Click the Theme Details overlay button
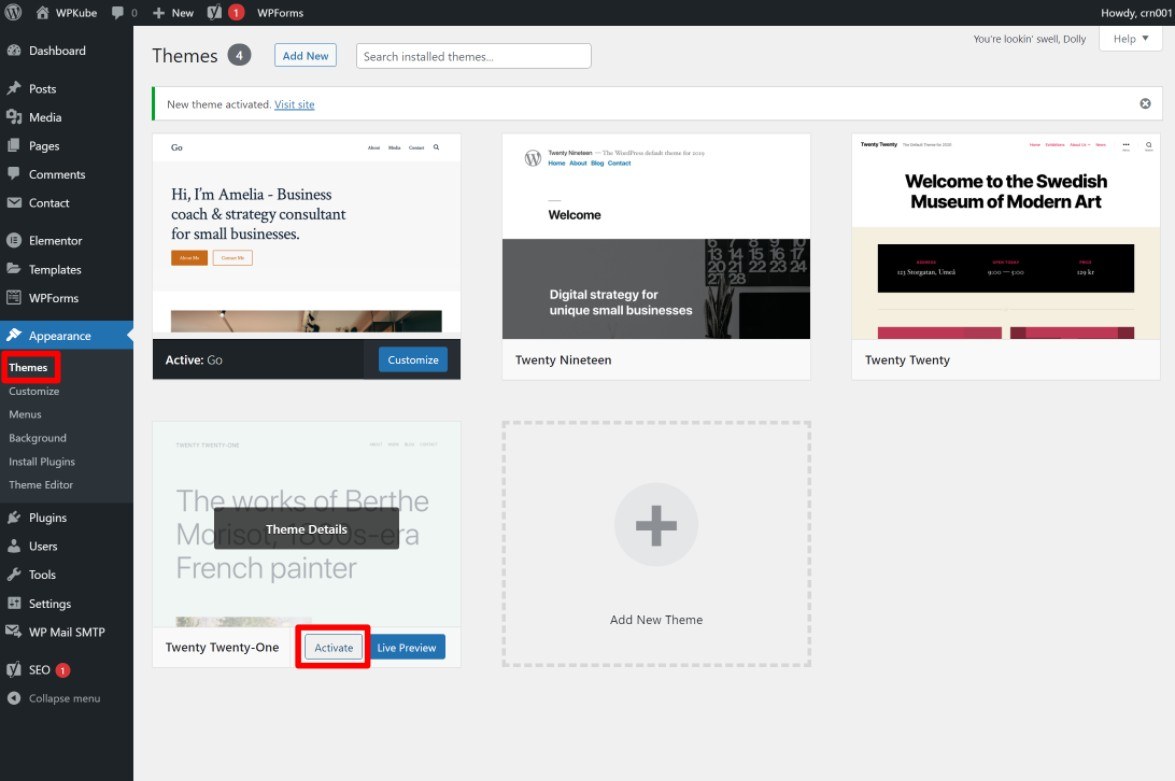This screenshot has width=1175, height=781. pyautogui.click(x=306, y=529)
